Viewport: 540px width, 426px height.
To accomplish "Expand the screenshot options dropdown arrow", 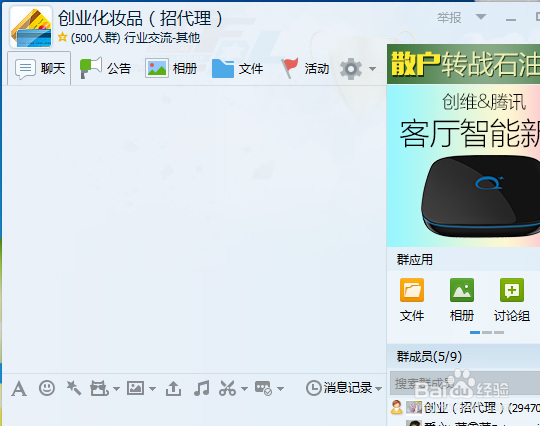I will tap(244, 389).
